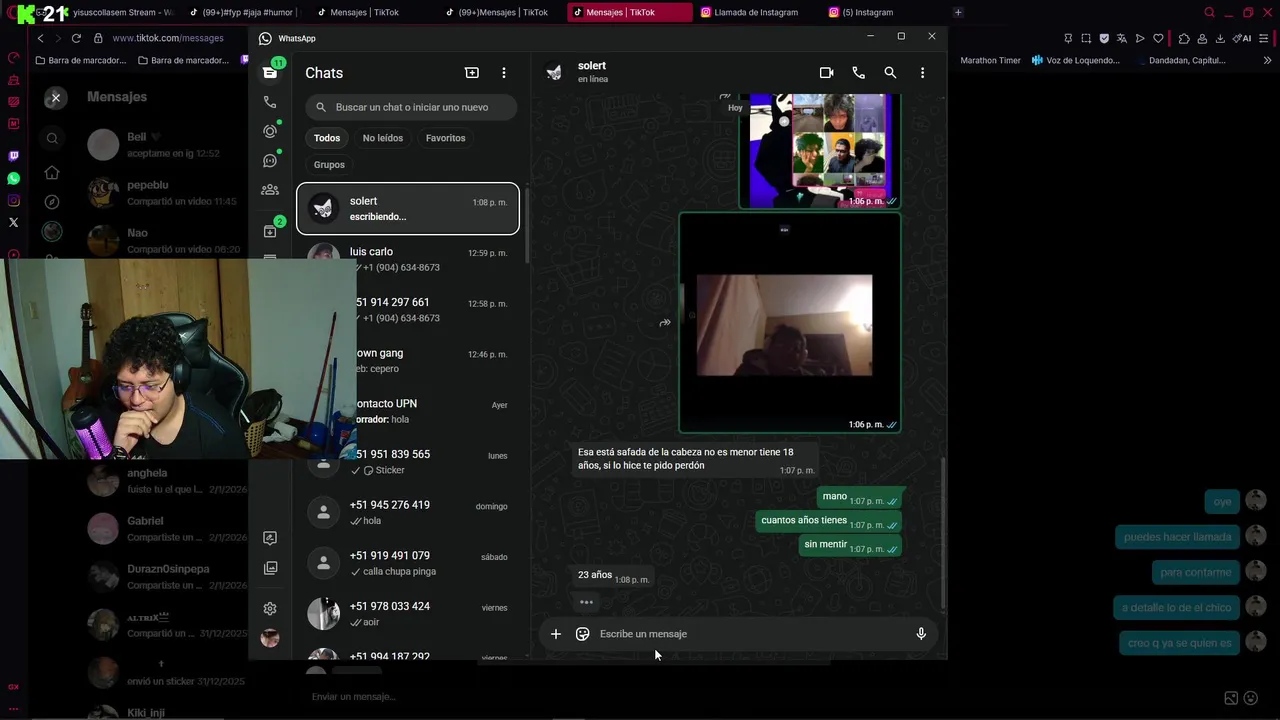Open archived chats icon with badge 2

point(270,231)
